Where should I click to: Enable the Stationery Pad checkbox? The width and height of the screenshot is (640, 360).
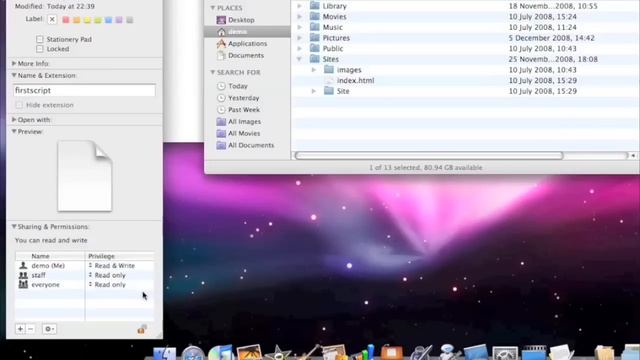pos(40,39)
